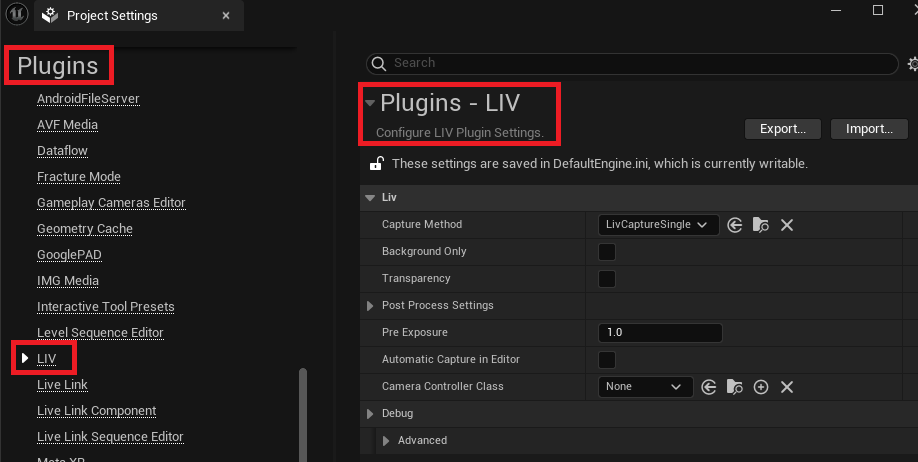Expand the Advanced section under Debug
Image resolution: width=918 pixels, height=462 pixels.
387,441
